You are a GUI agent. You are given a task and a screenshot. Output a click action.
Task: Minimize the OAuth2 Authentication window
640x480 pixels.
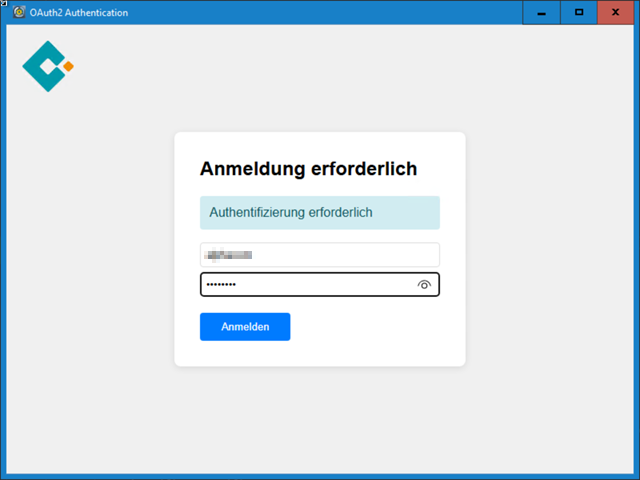541,13
